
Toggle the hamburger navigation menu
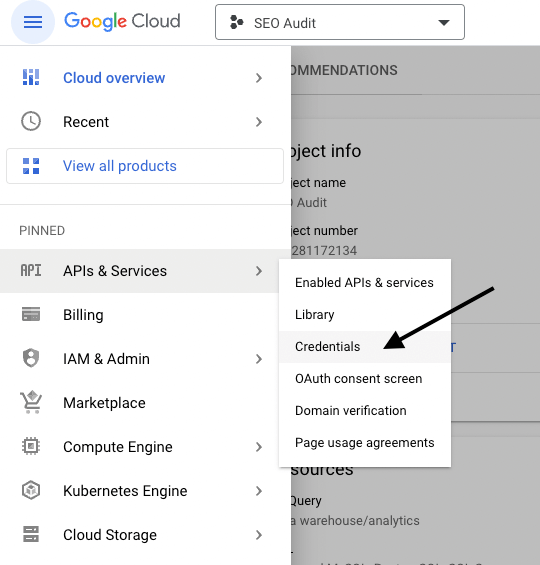[x=33, y=22]
